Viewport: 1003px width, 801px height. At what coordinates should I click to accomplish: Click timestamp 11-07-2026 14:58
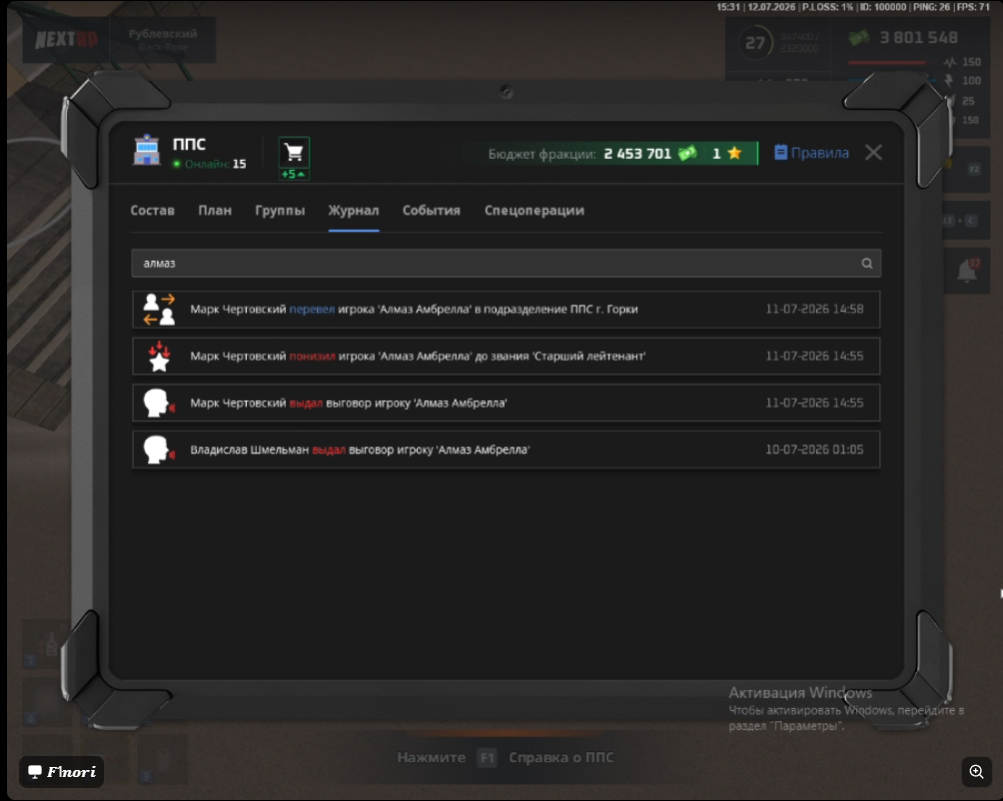pos(814,309)
